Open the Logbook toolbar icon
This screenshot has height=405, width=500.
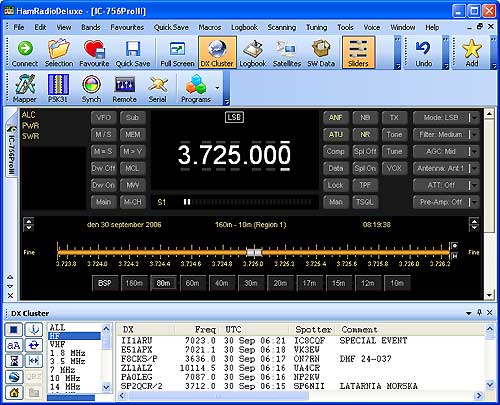(x=253, y=53)
